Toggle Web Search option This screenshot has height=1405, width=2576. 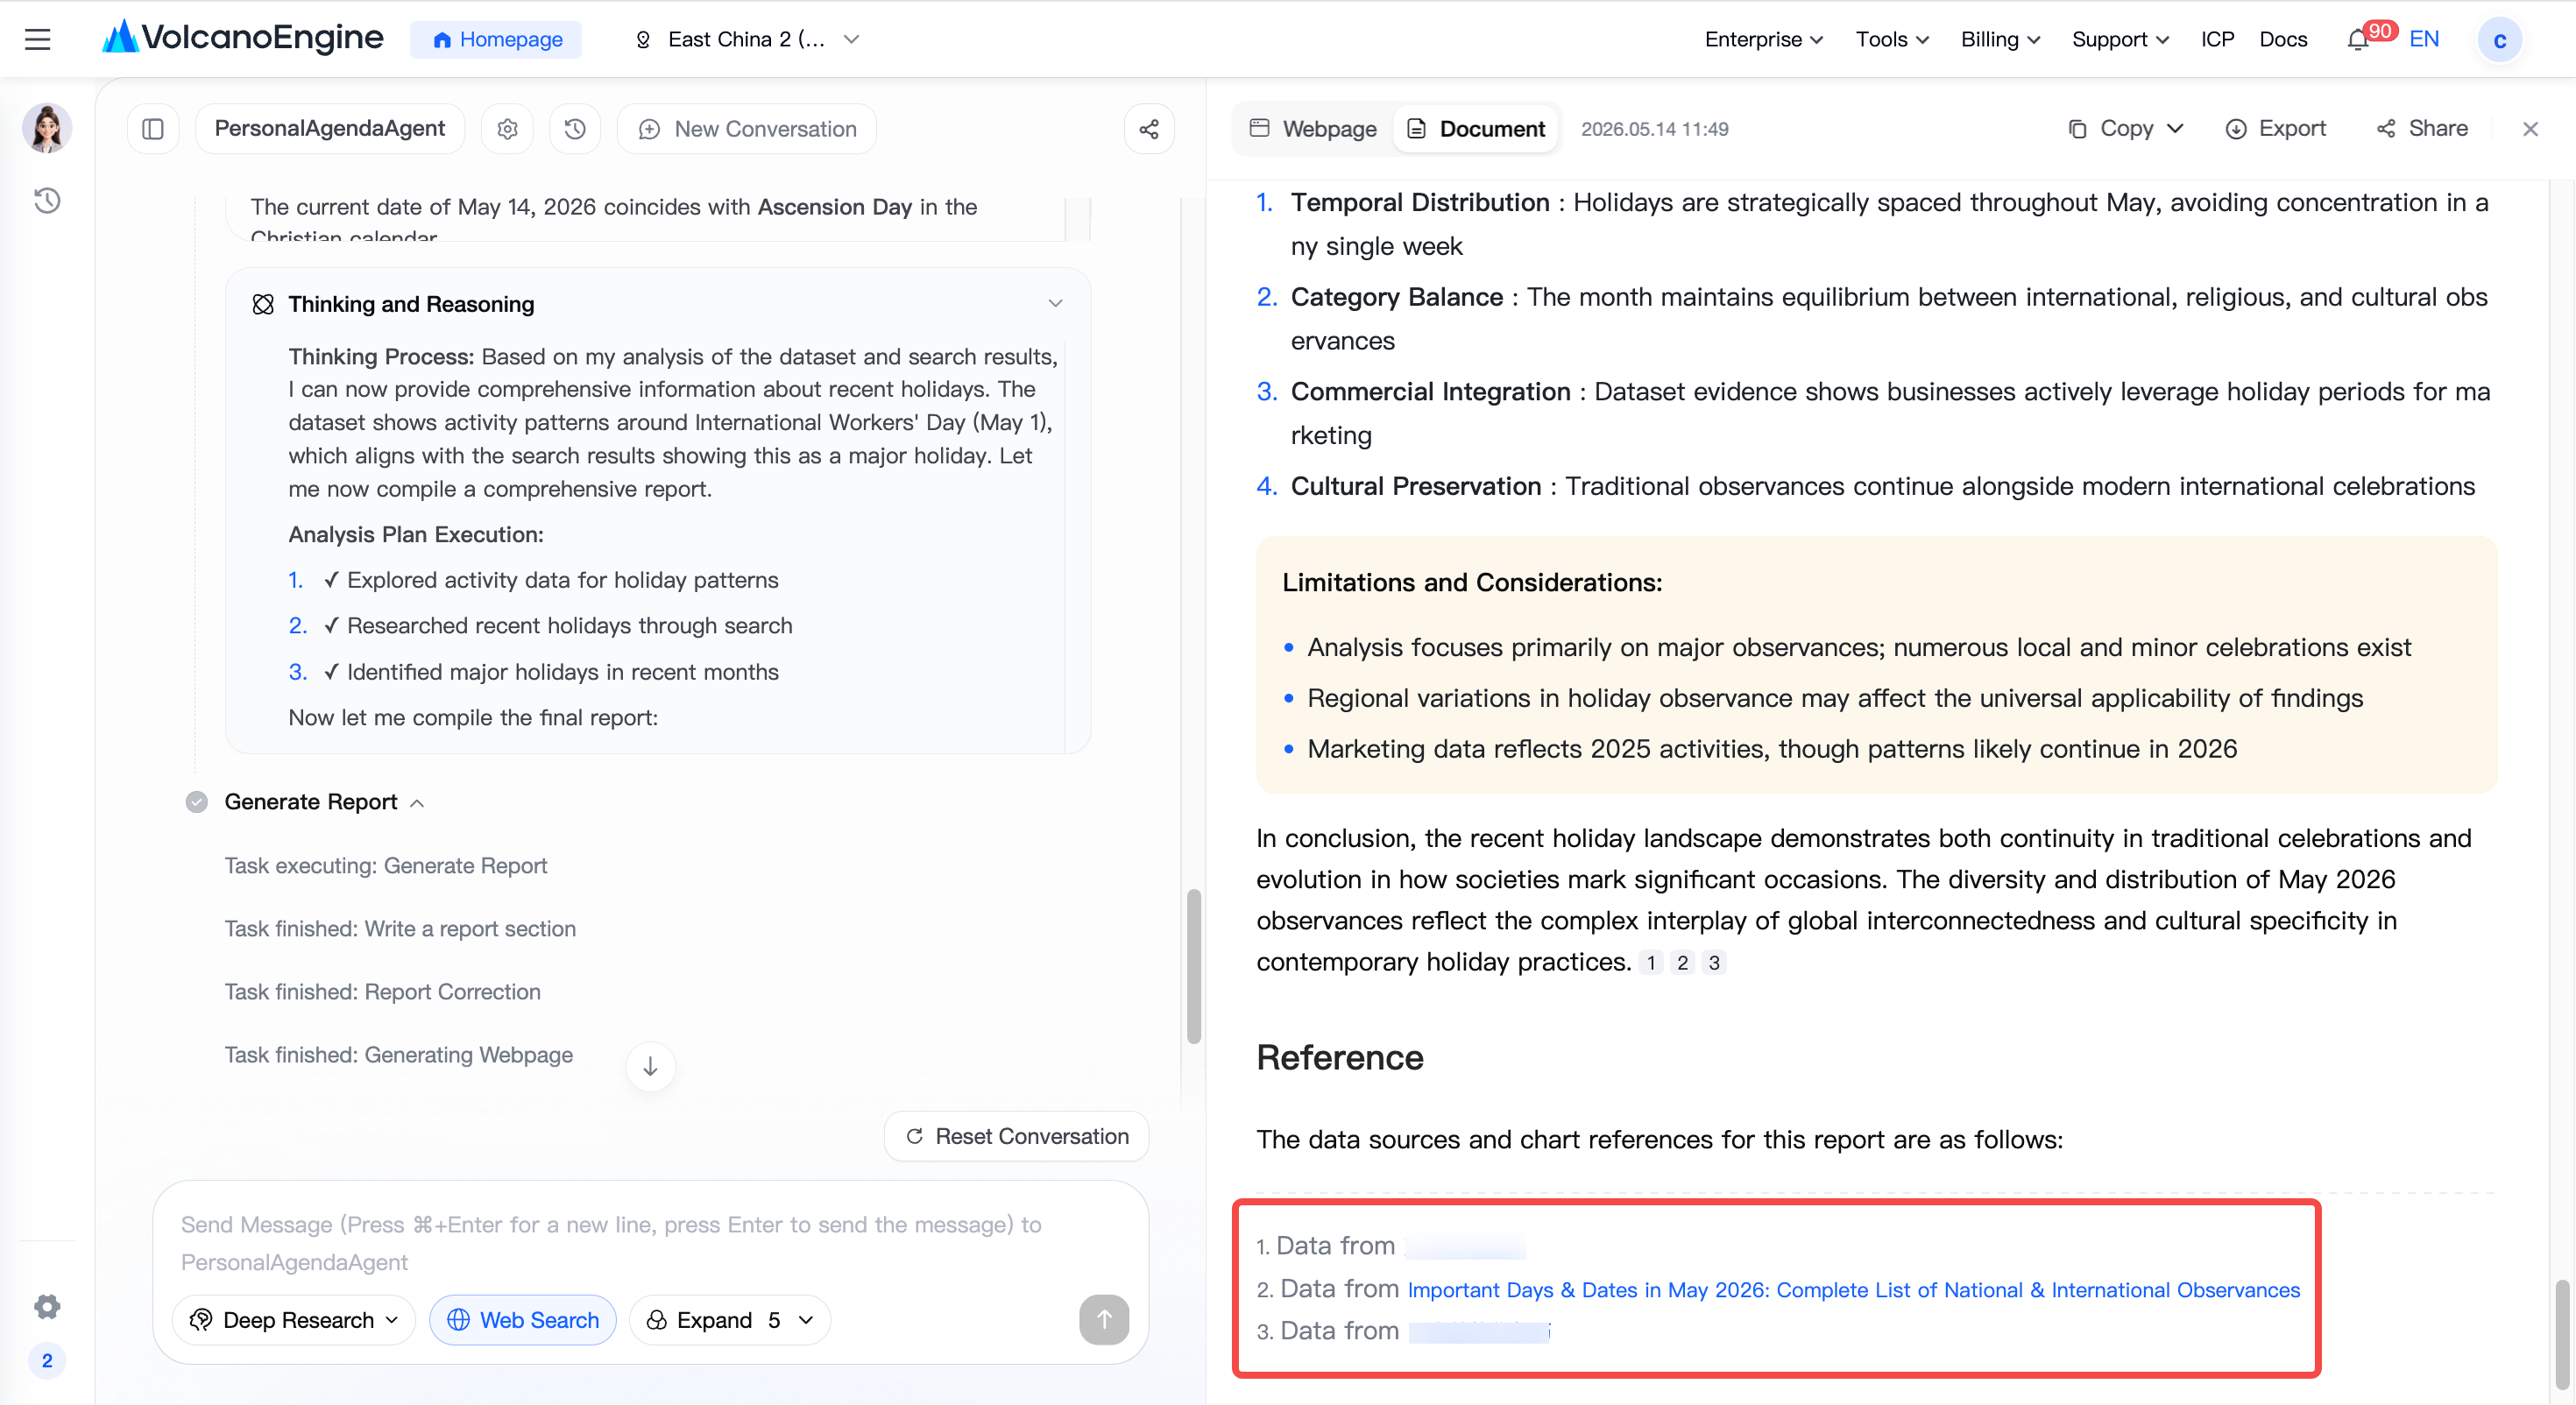coord(523,1320)
